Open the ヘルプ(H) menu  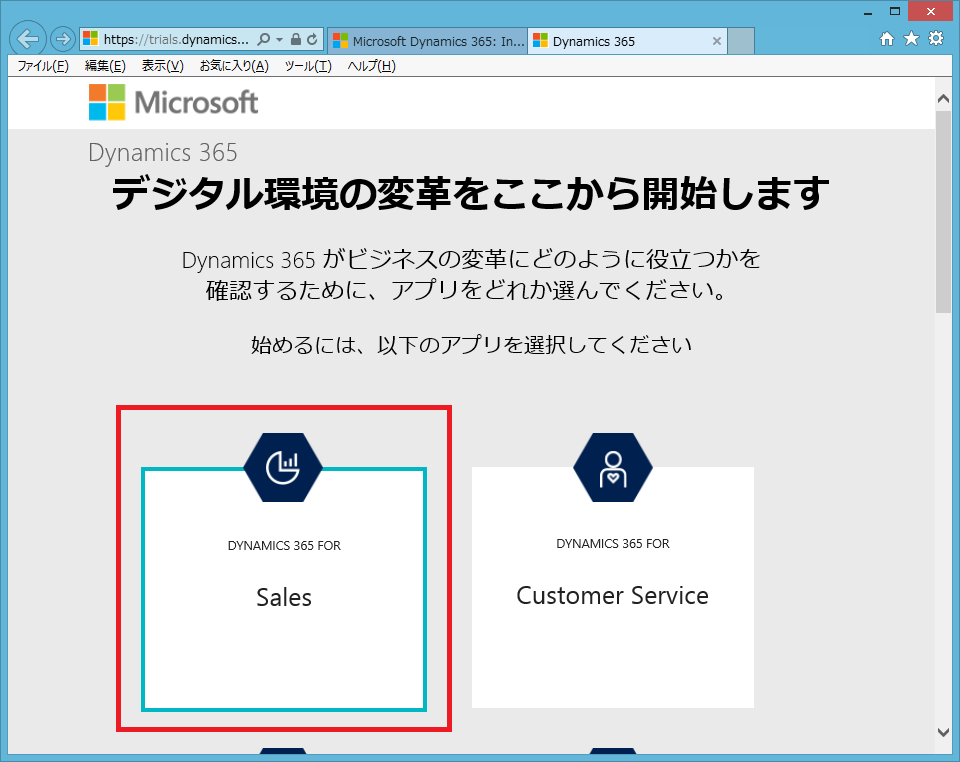point(372,66)
